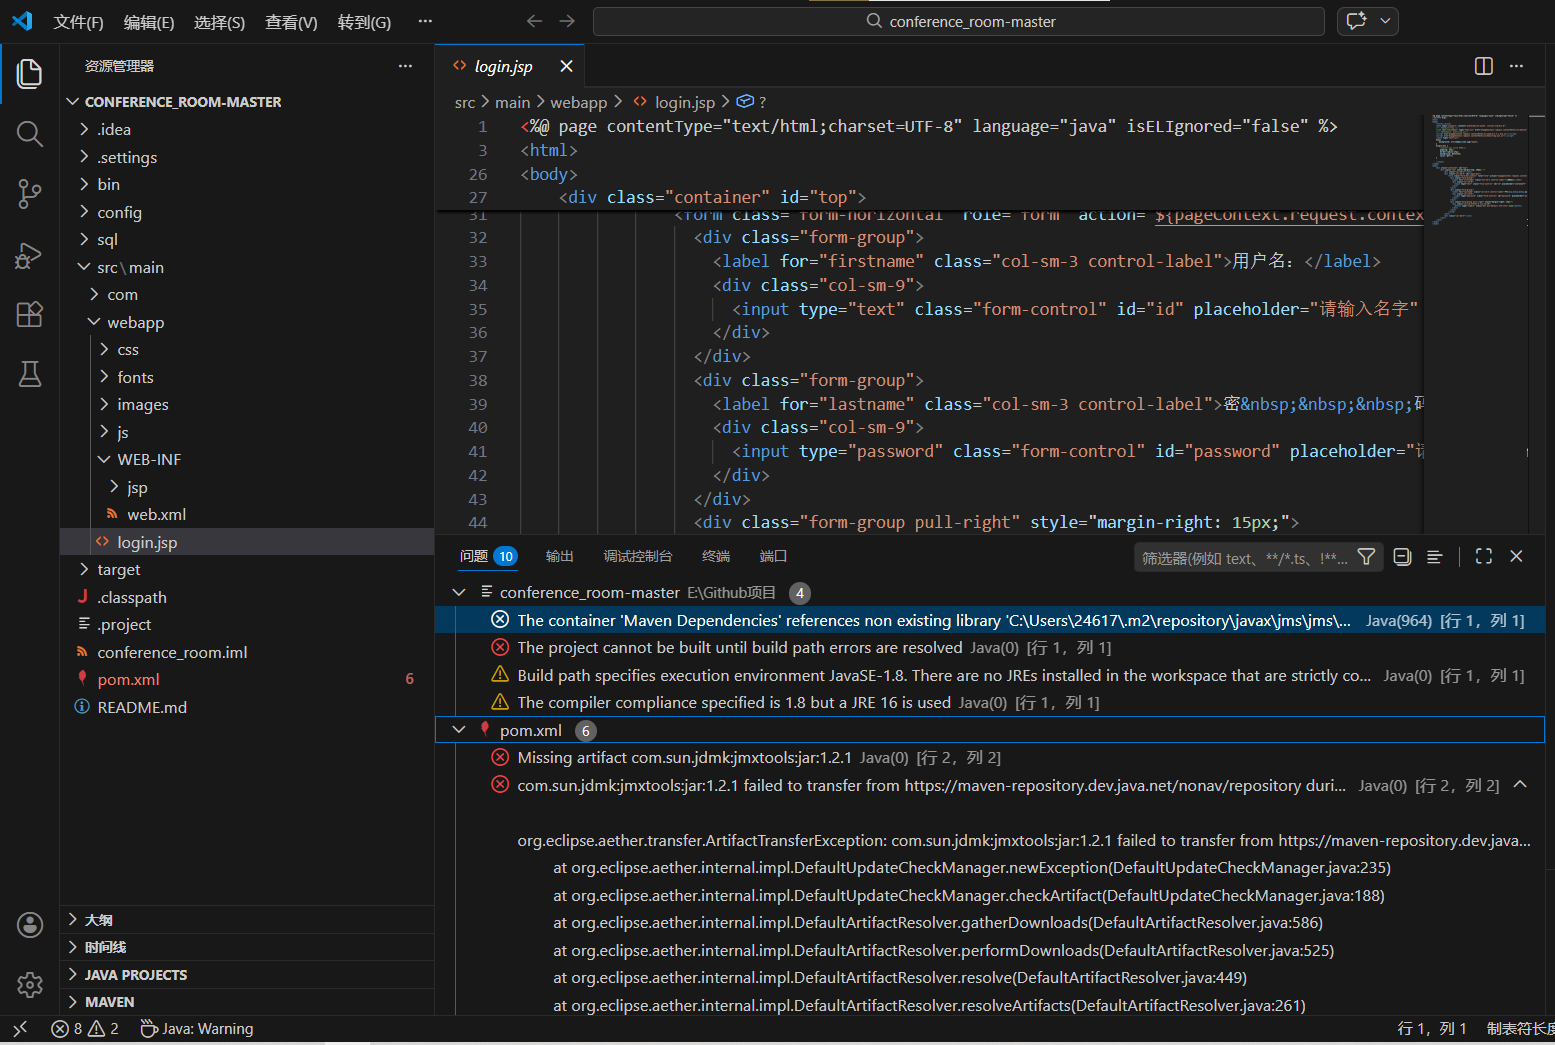The width and height of the screenshot is (1555, 1045).
Task: Click errors and warnings count in status bar
Action: 85,1028
